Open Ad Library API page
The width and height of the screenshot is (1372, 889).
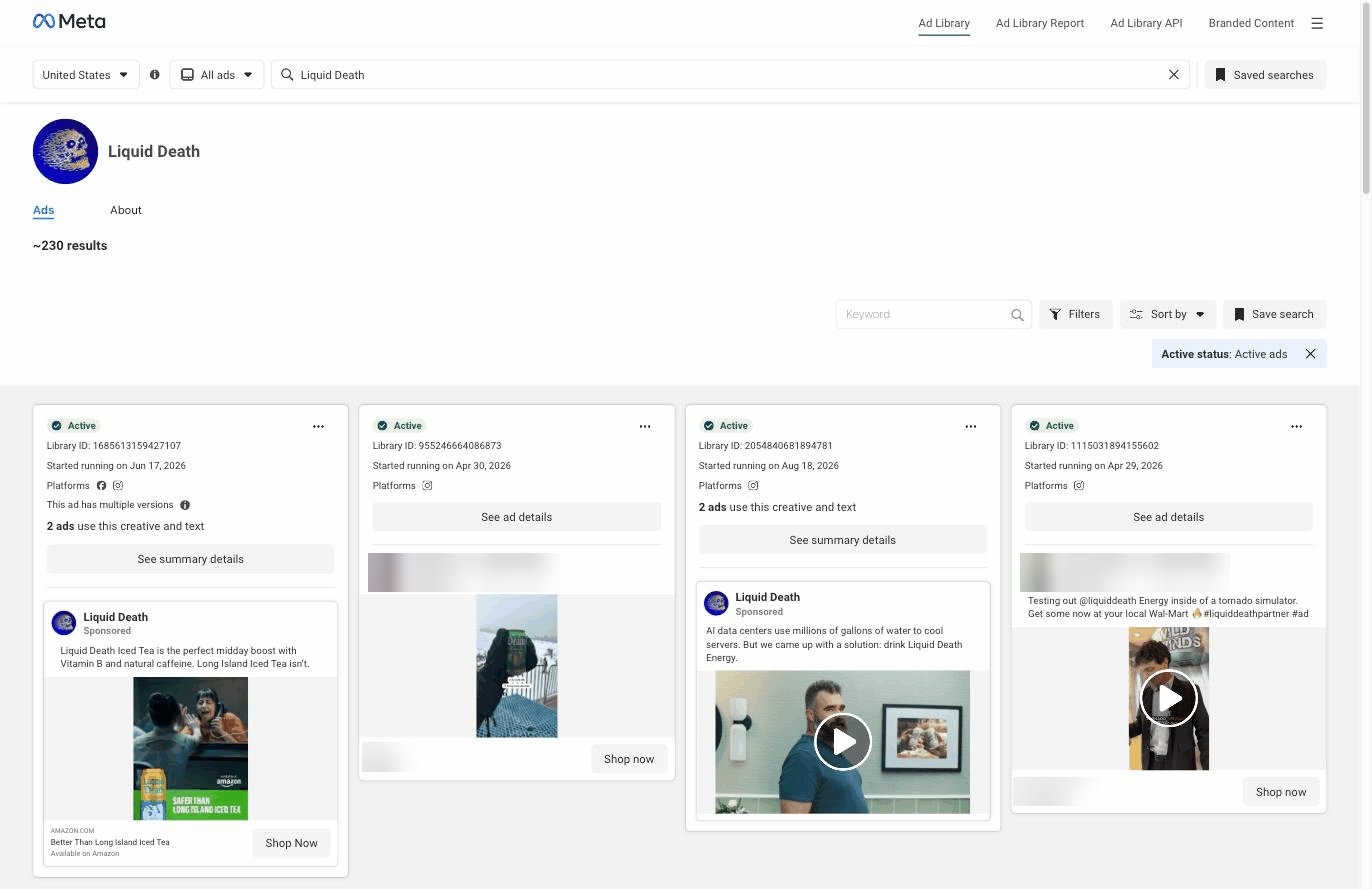(x=1146, y=23)
